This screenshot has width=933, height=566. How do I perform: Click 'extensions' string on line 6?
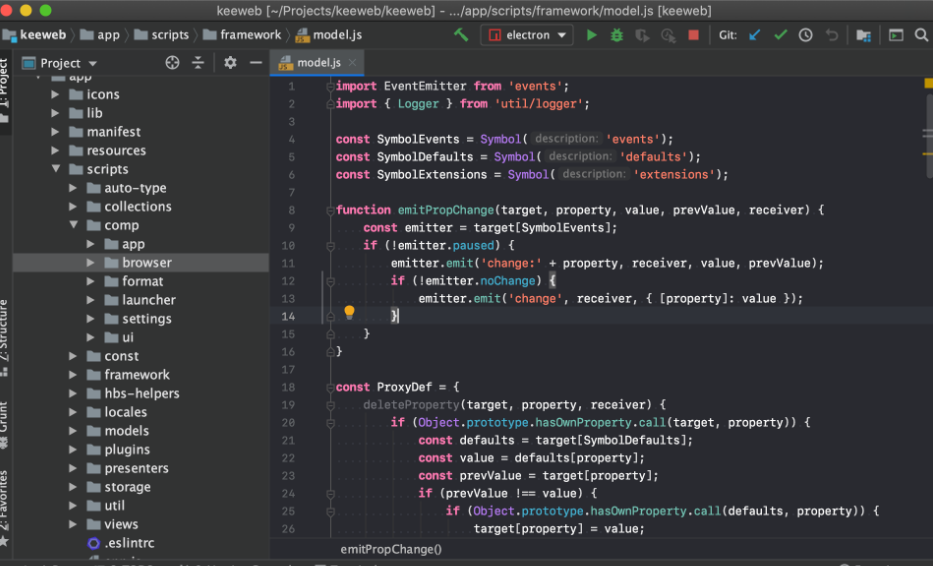tap(674, 174)
